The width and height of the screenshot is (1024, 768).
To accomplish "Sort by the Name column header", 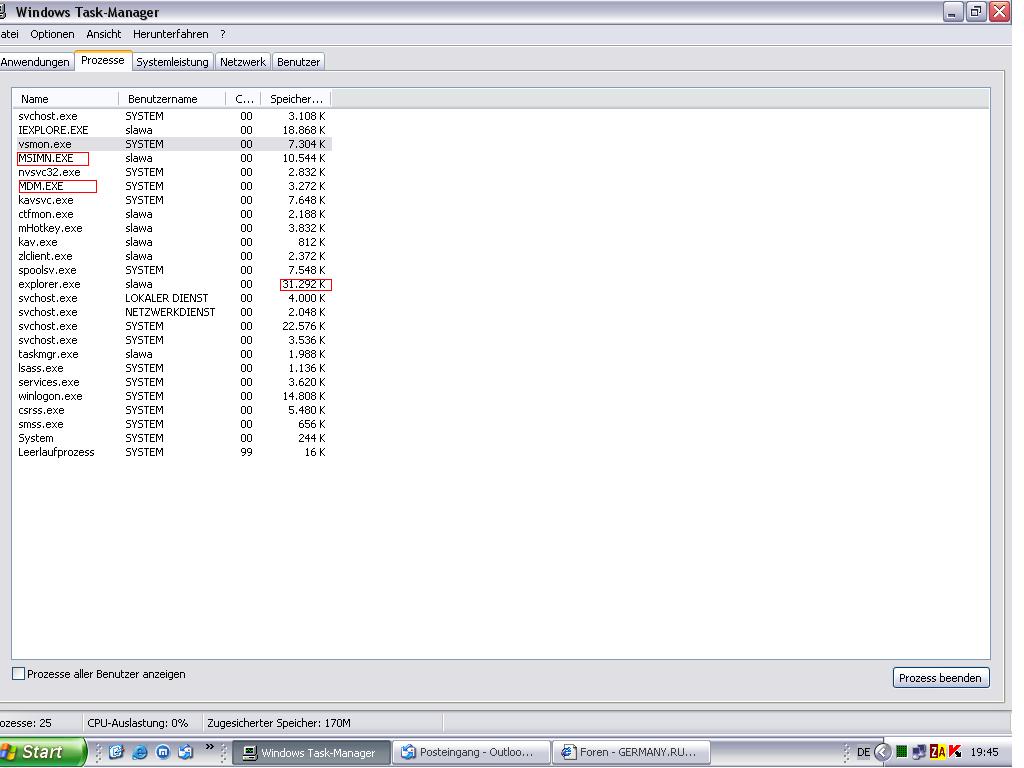I will pyautogui.click(x=65, y=99).
